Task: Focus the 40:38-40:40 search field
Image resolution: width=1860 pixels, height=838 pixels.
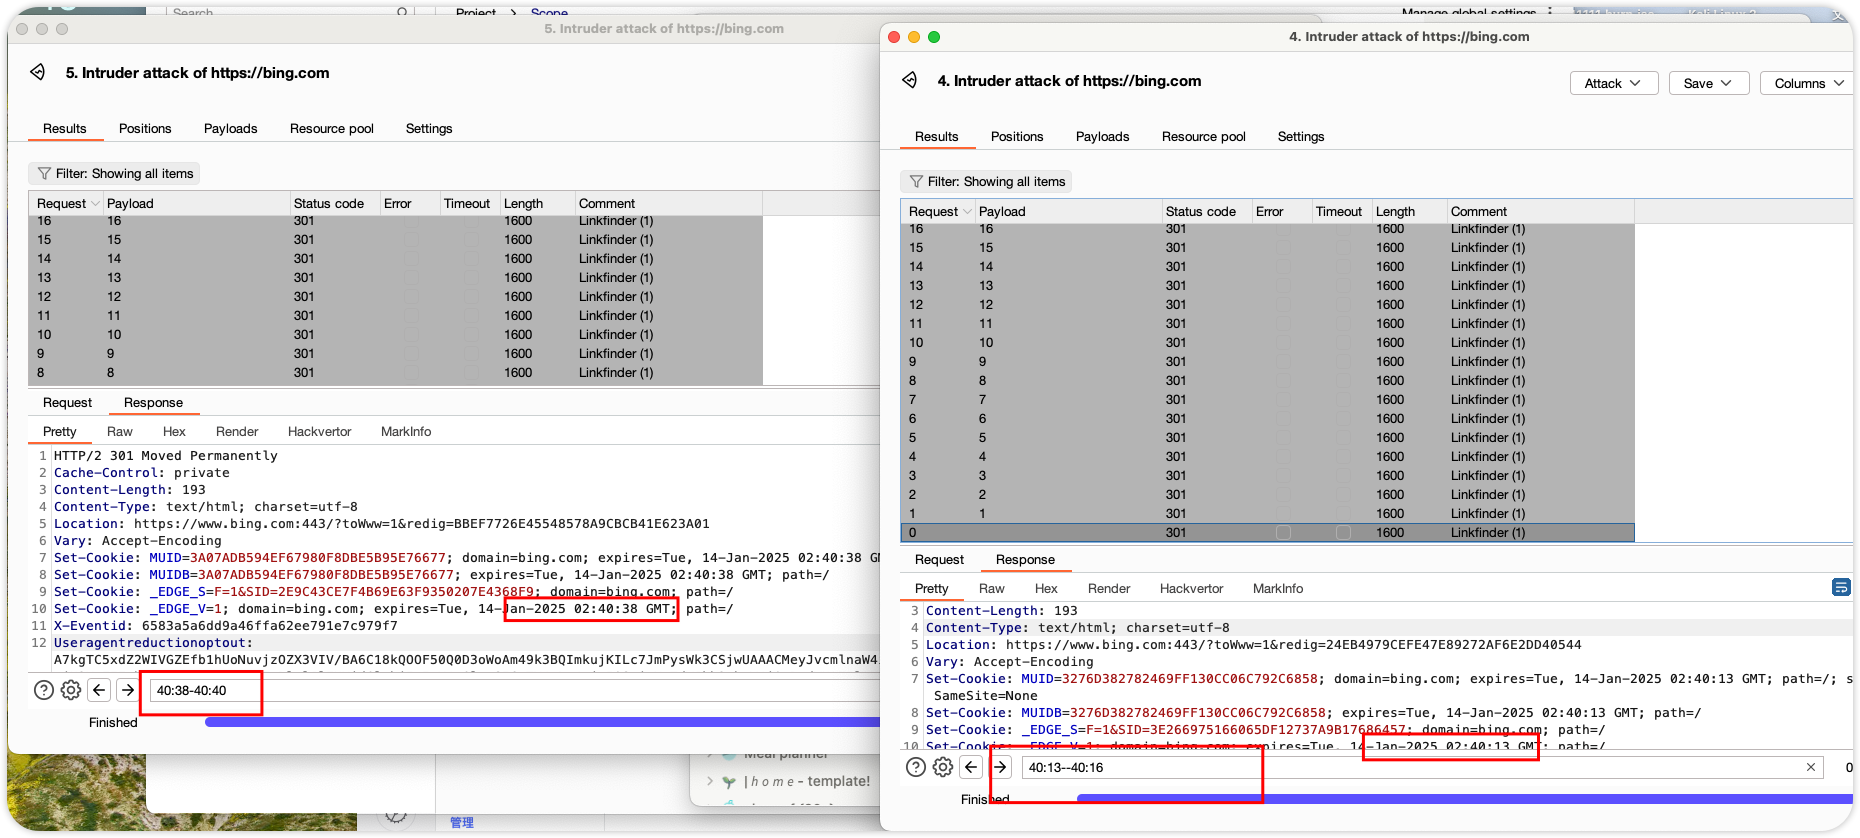Action: tap(514, 690)
